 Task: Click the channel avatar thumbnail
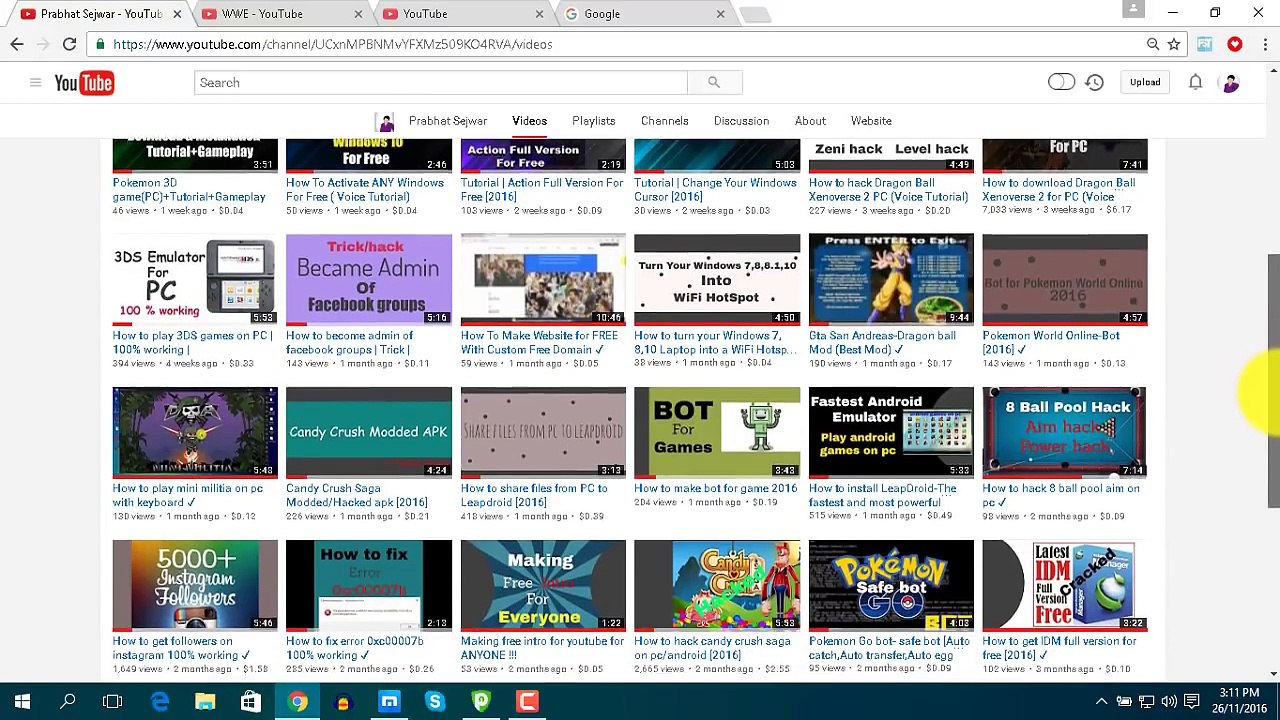tap(386, 122)
